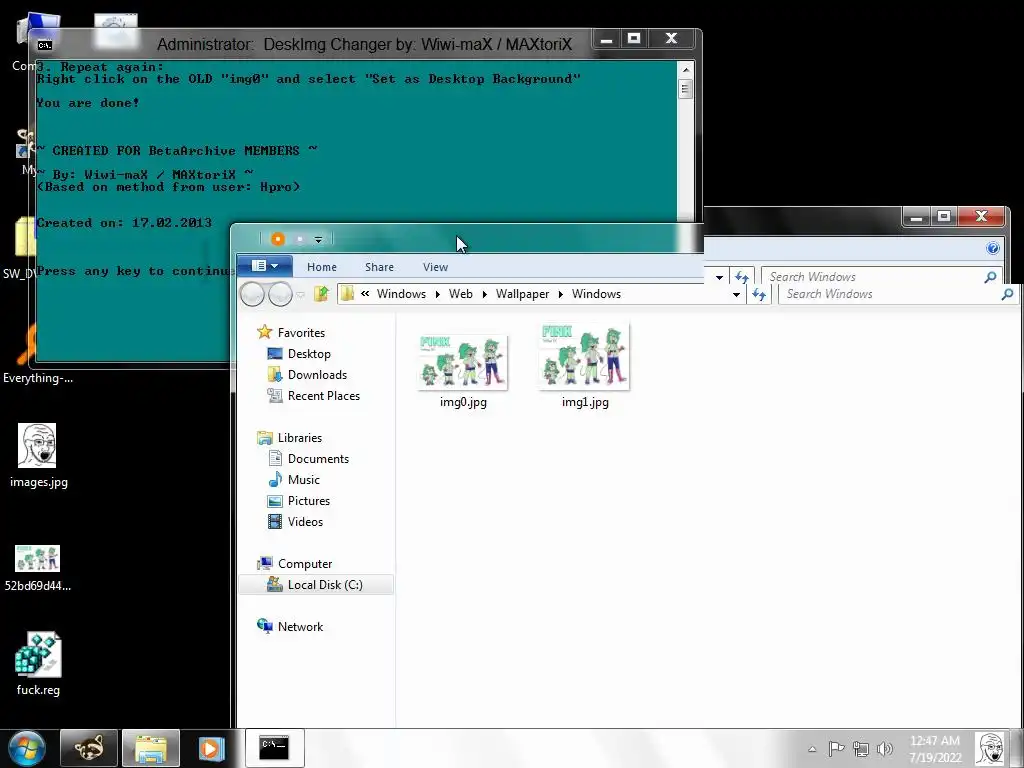1024x768 pixels.
Task: Click orange quick access toolbar icon
Action: [278, 239]
